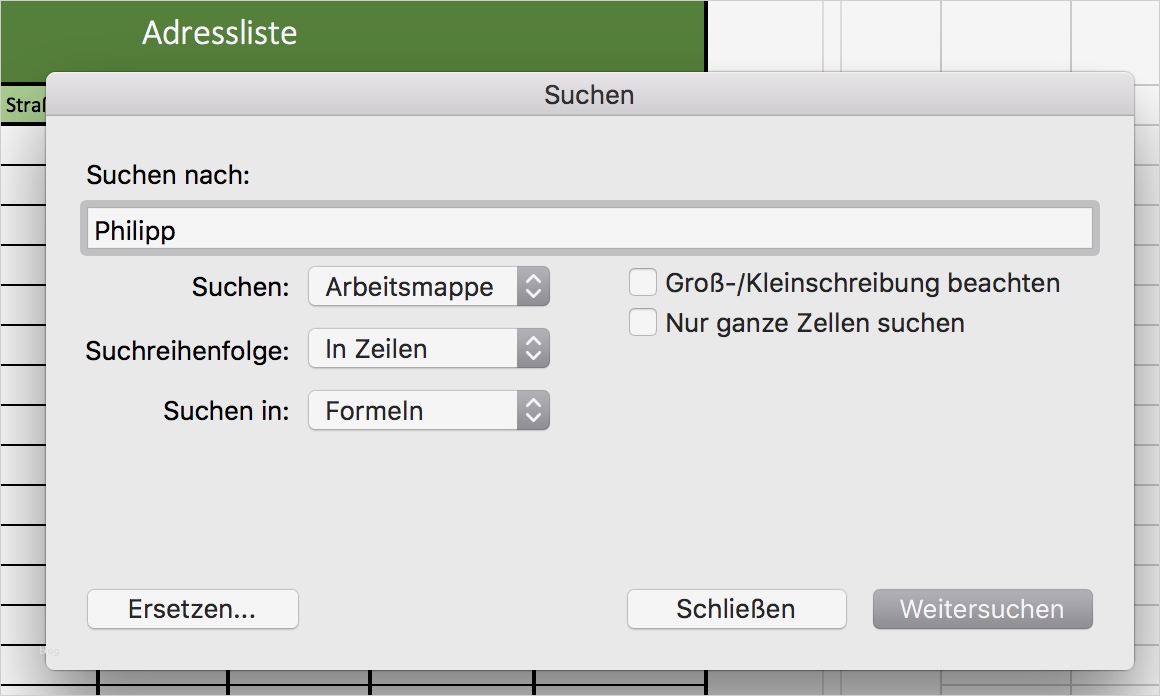Enable Groß-/Kleinschreibung beachten
The width and height of the screenshot is (1160, 696).
click(x=642, y=282)
